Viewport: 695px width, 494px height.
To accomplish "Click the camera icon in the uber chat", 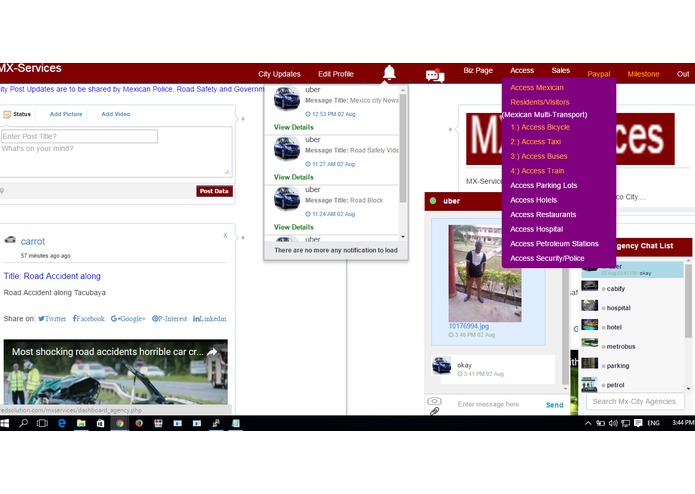I will 434,401.
